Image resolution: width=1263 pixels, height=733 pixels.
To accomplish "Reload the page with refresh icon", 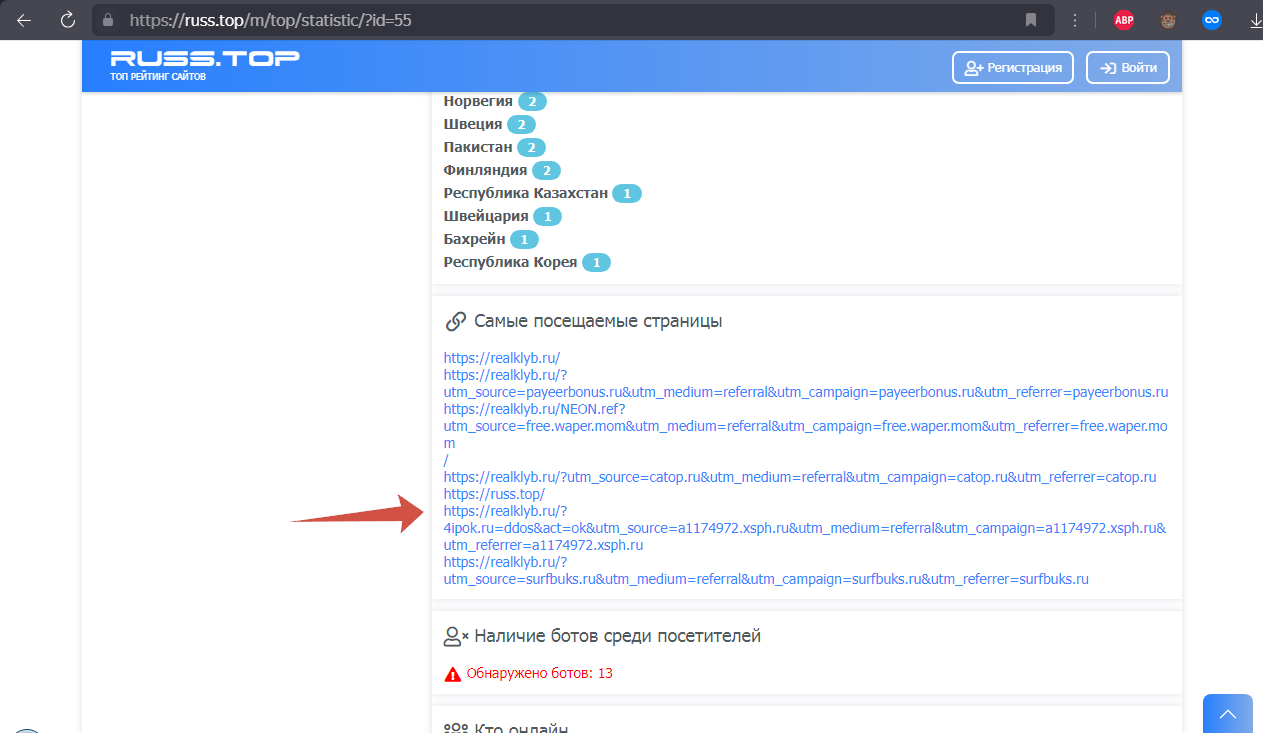I will 67,20.
